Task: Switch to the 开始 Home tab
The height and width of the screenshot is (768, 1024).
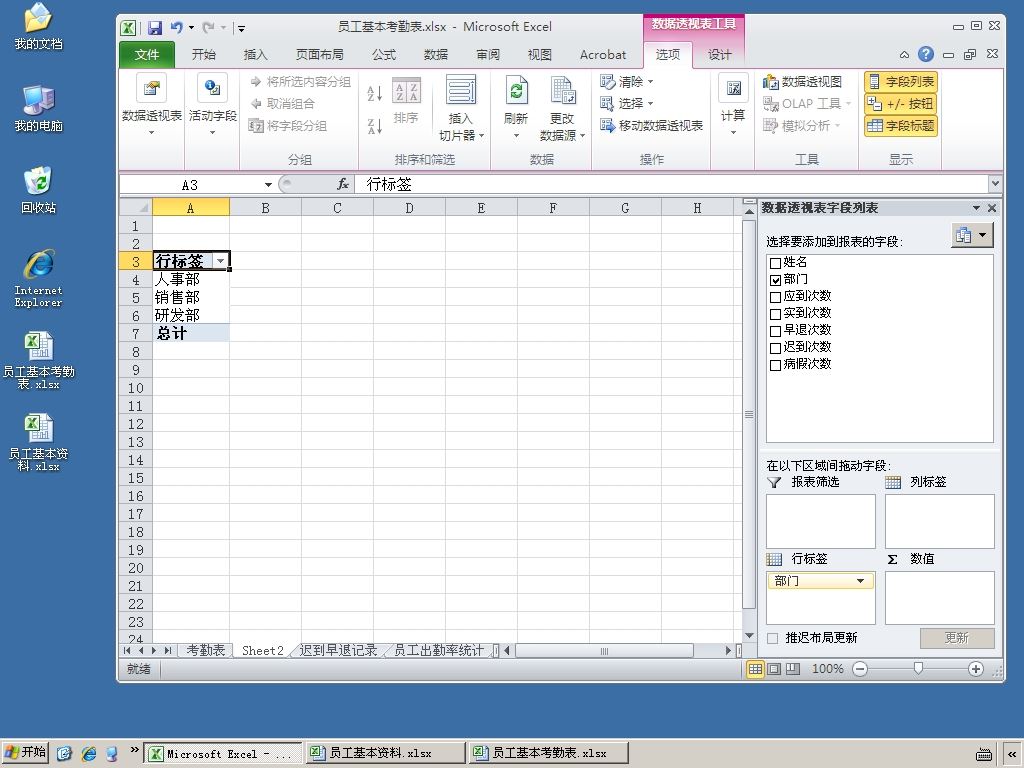Action: click(x=204, y=54)
